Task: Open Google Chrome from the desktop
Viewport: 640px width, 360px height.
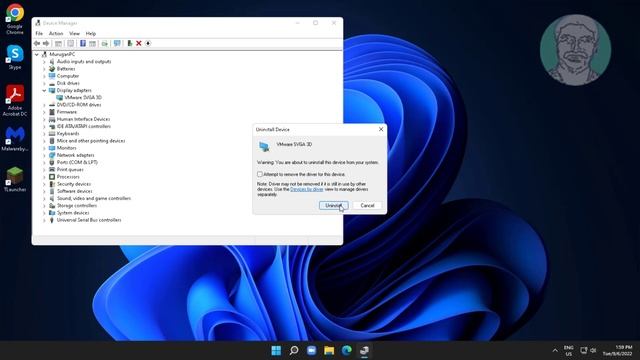Action: [15, 19]
